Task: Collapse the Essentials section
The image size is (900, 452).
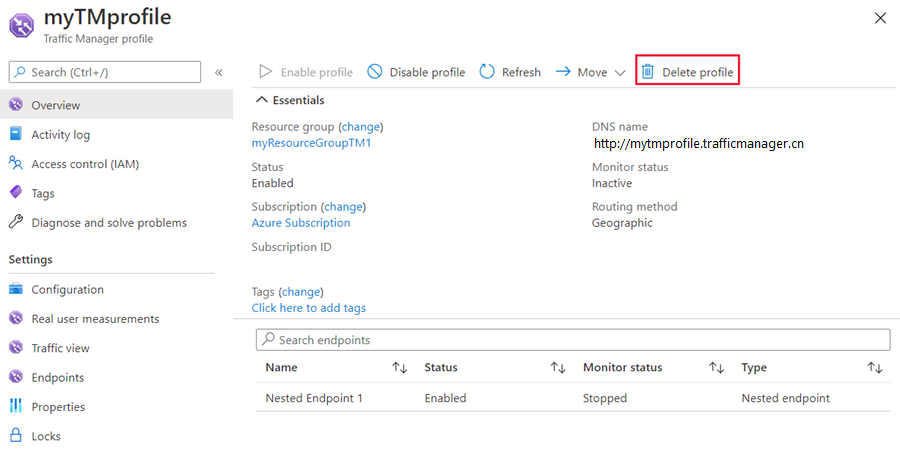Action: (x=263, y=100)
